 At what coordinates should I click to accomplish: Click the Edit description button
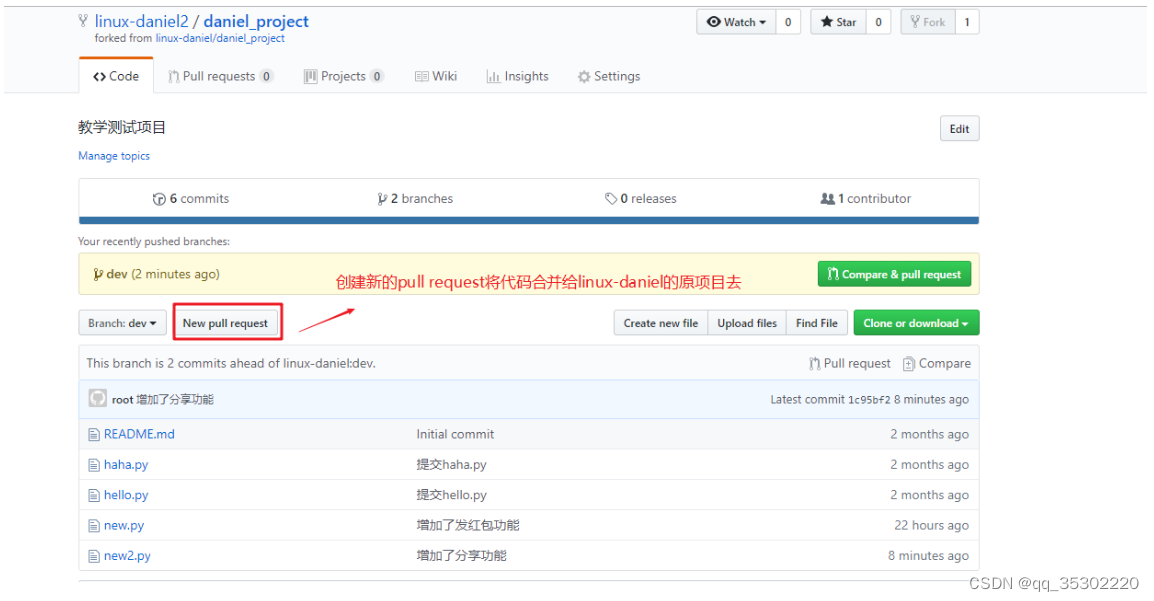(x=959, y=129)
